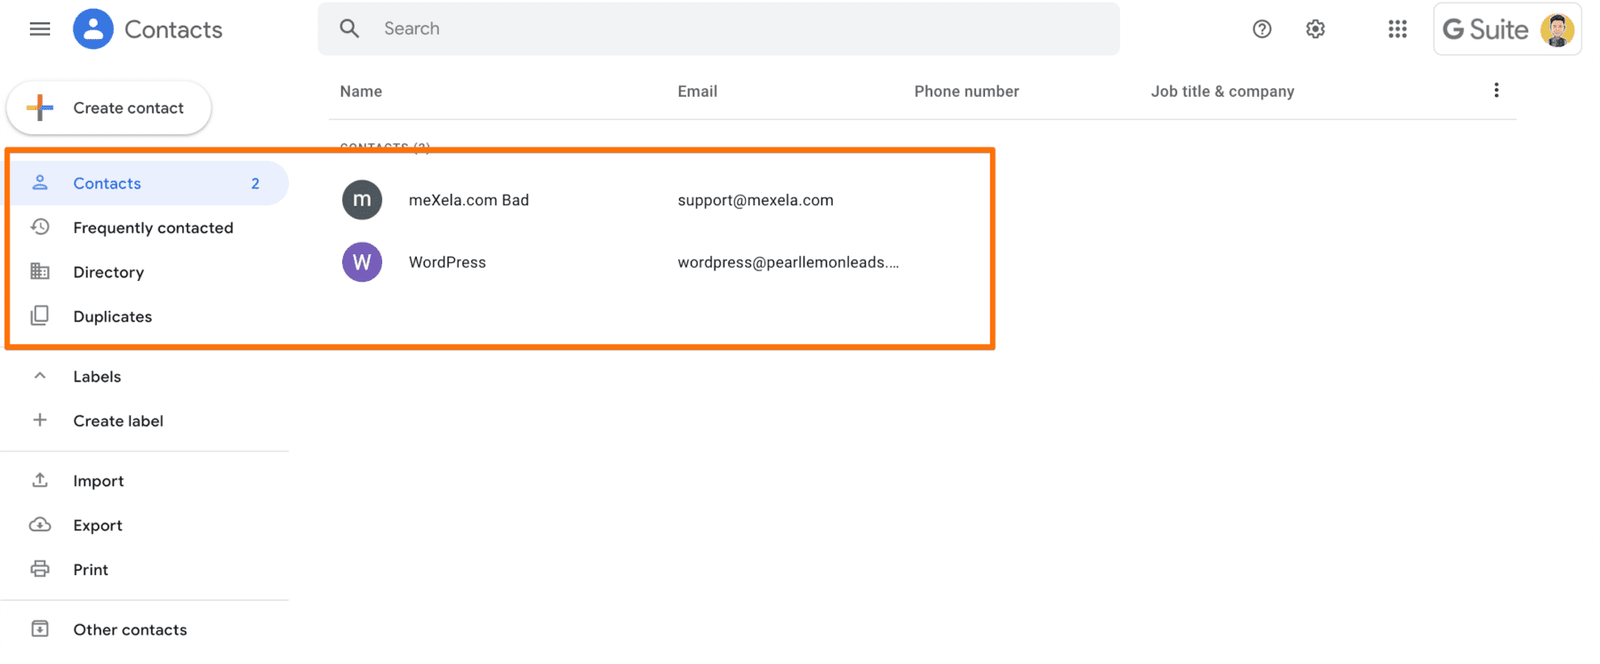Click the Name column header

click(x=361, y=91)
